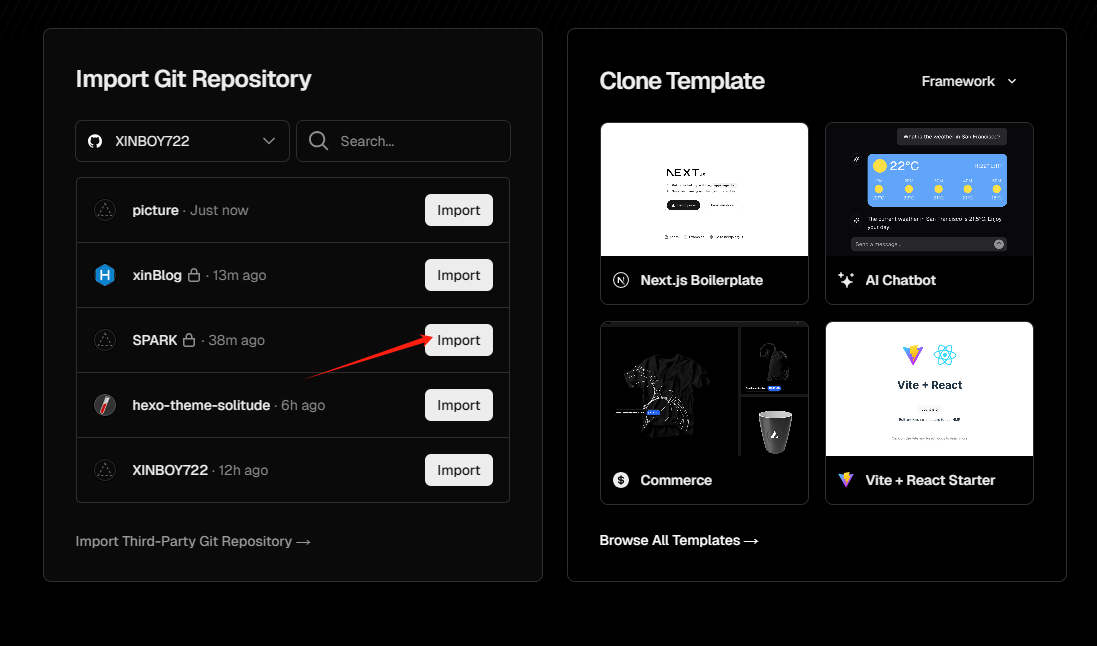Click the lock icon beside SPARK
This screenshot has height=646, width=1097.
(189, 340)
